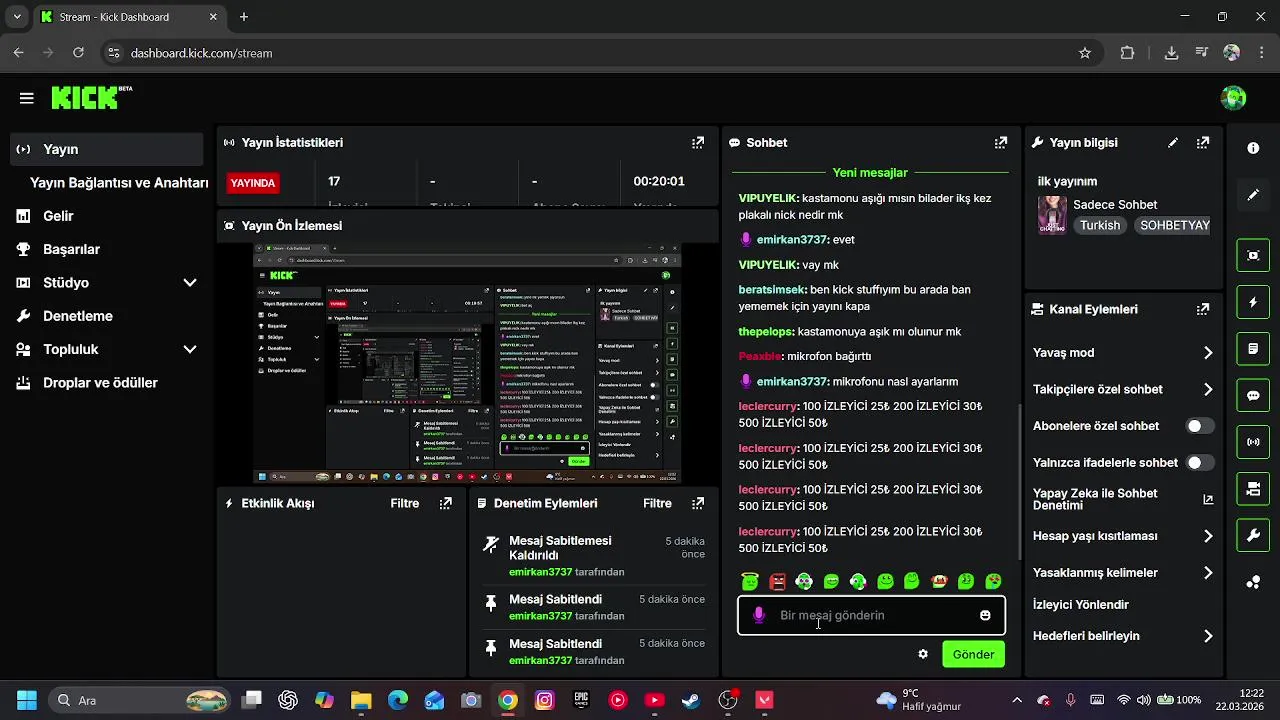Expand the Stüdyo sidebar section
Image resolution: width=1280 pixels, height=720 pixels.
(190, 283)
